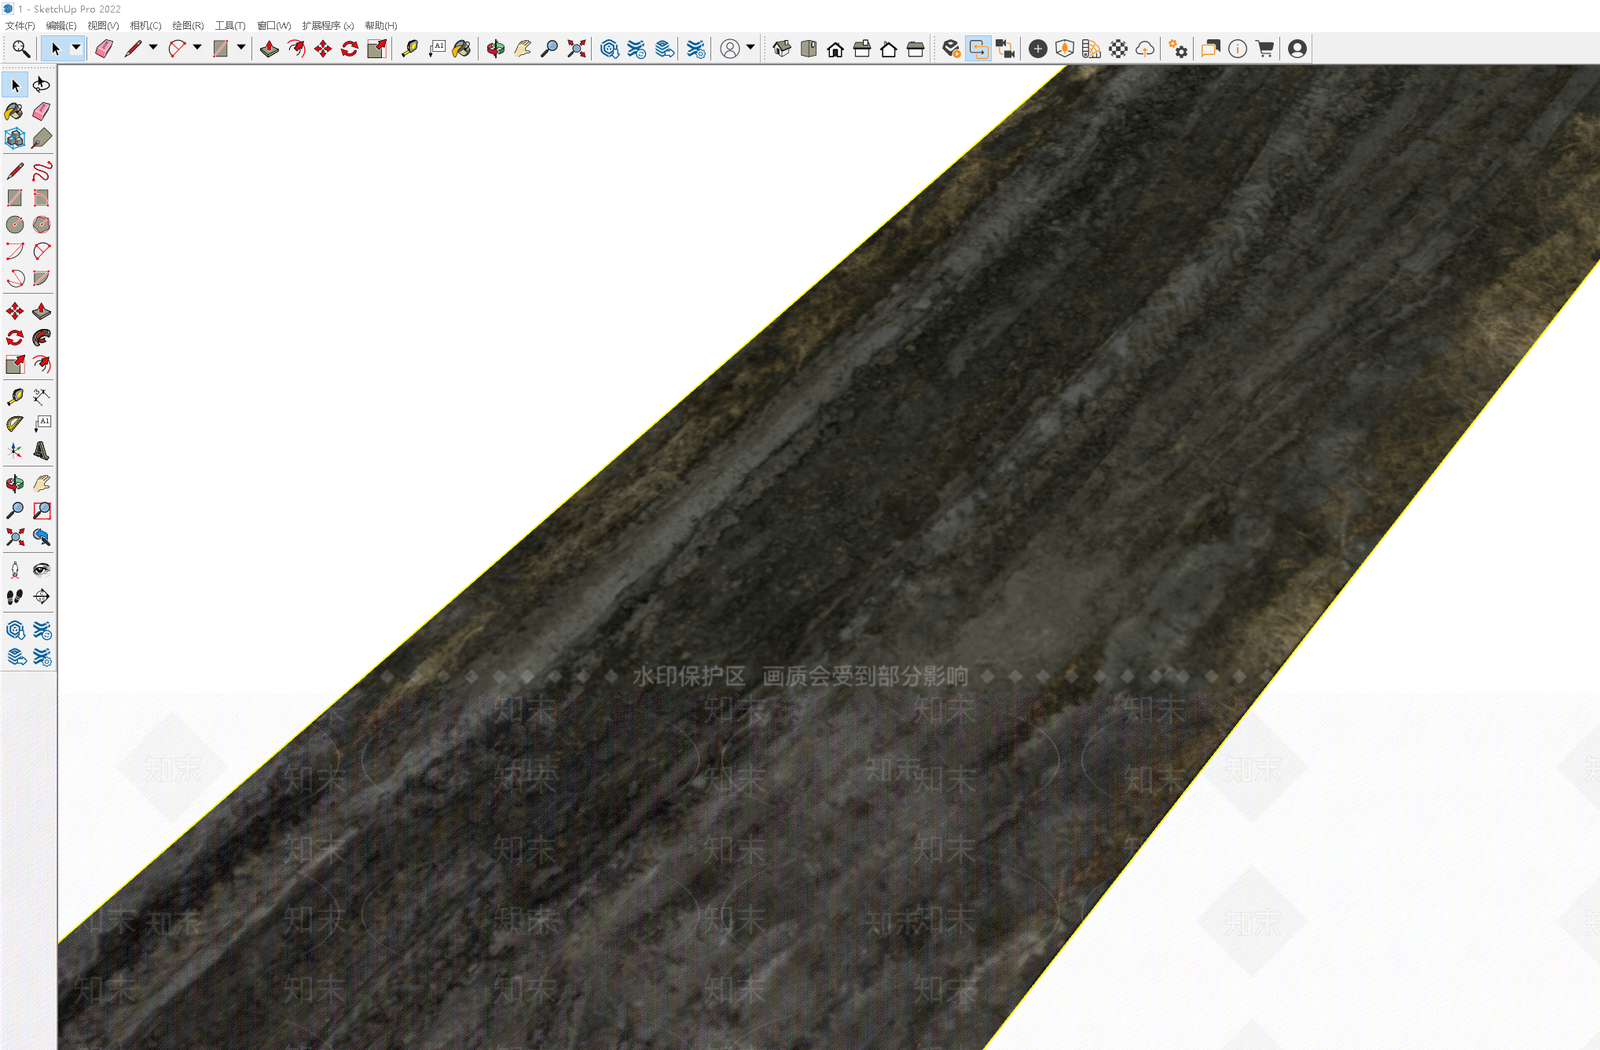The image size is (1600, 1050).
Task: Select the Zoom Window tool
Action: coord(41,511)
